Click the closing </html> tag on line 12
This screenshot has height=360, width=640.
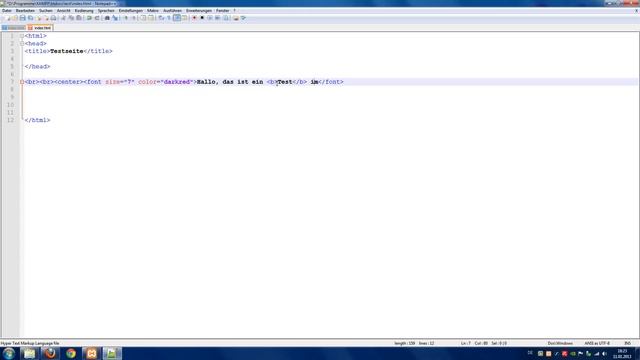(x=37, y=120)
